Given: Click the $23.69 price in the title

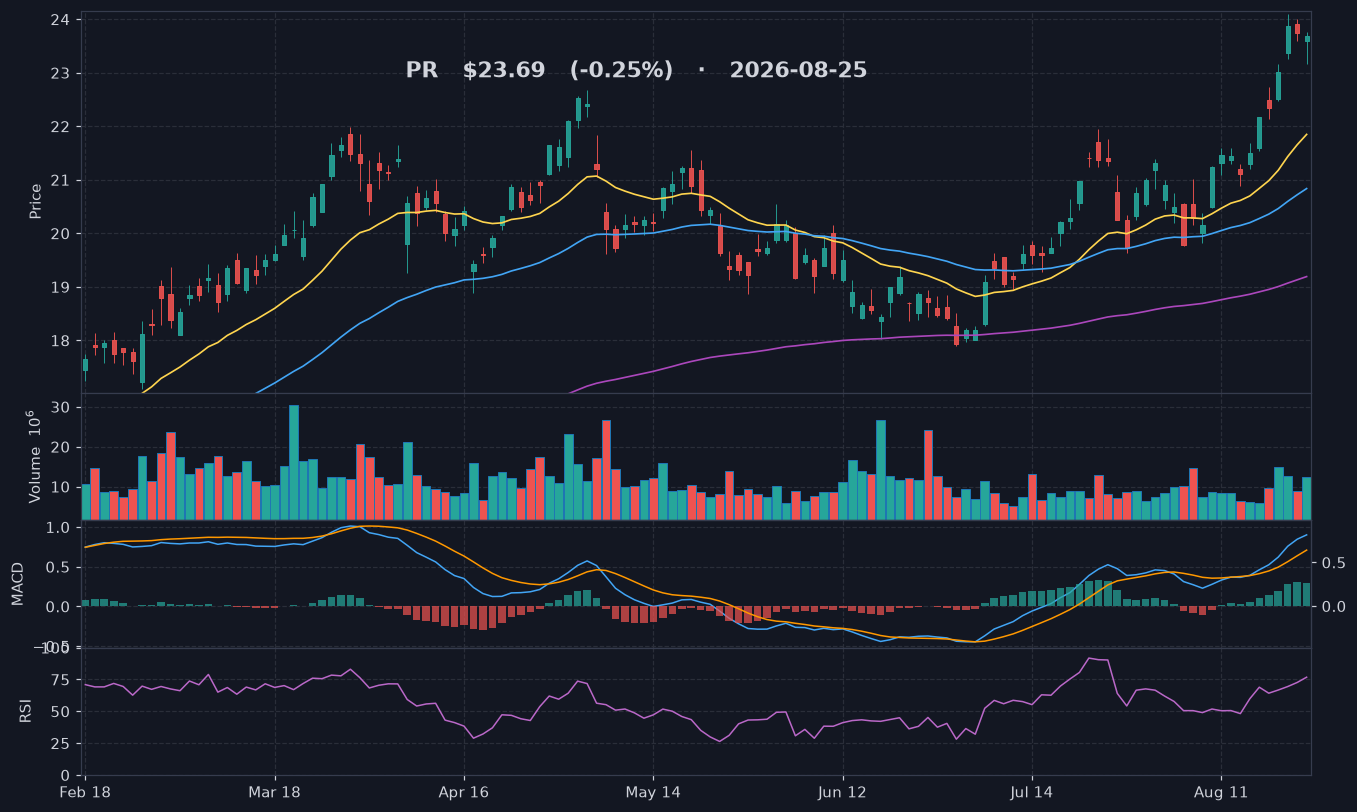Looking at the screenshot, I should tap(504, 71).
